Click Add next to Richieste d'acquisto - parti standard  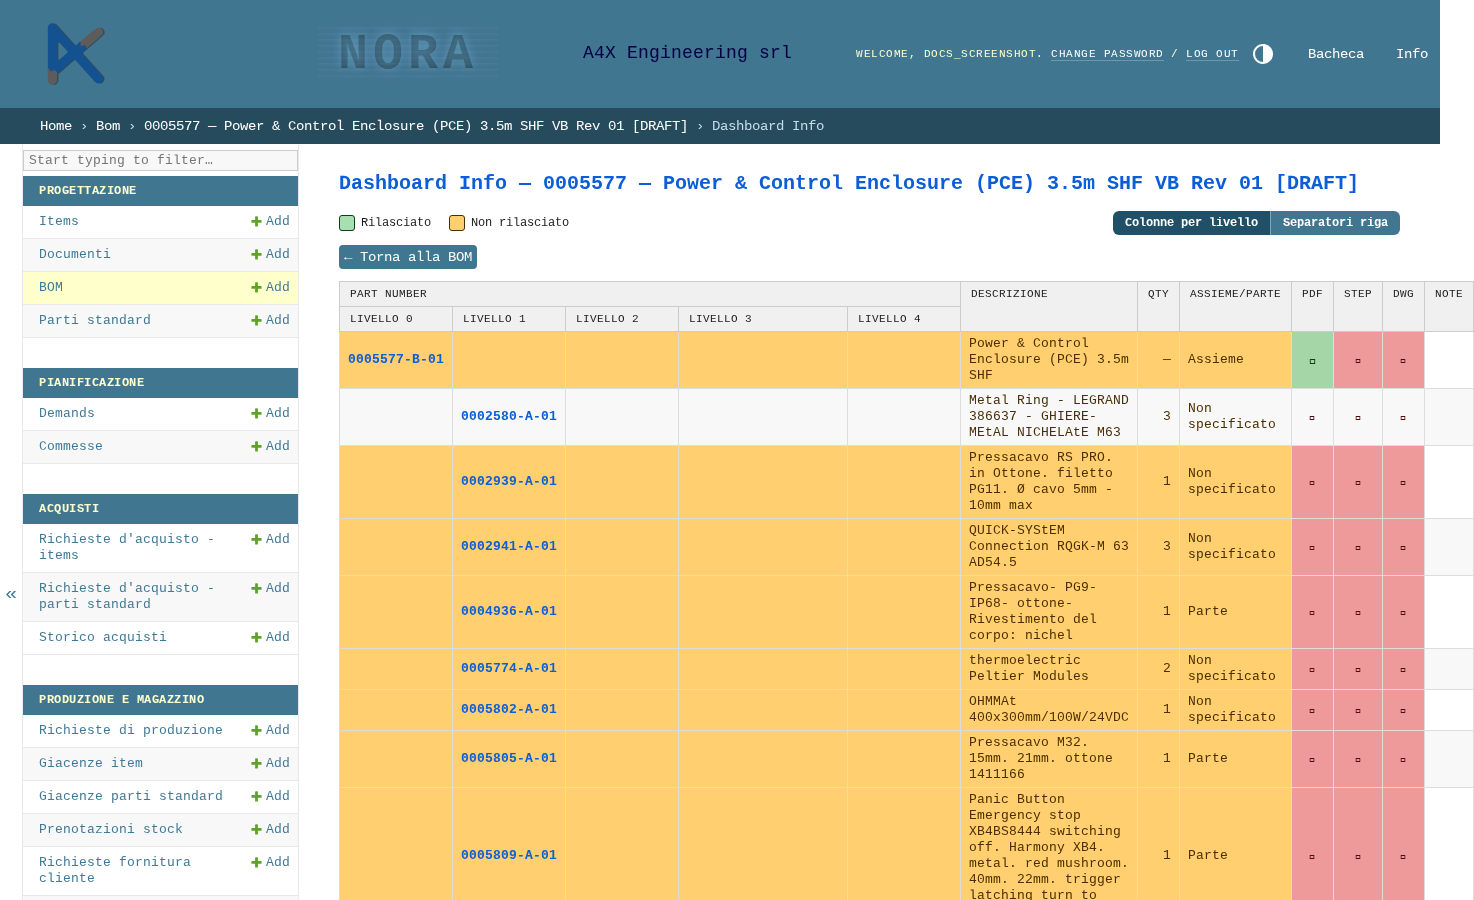pyautogui.click(x=270, y=588)
